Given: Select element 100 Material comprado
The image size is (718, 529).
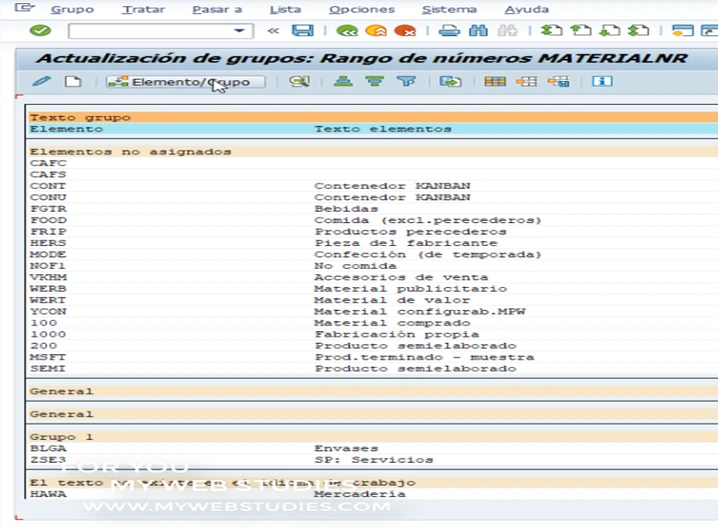Looking at the screenshot, I should pos(373,323).
